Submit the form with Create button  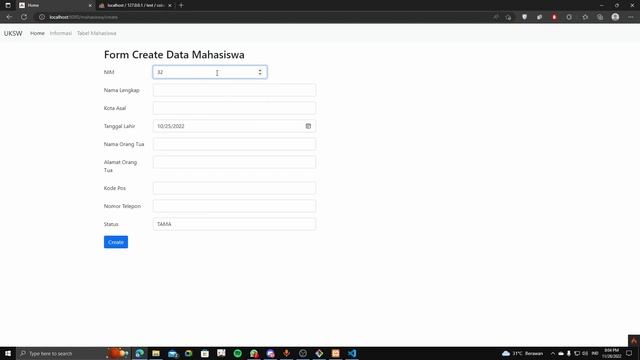[x=116, y=242]
